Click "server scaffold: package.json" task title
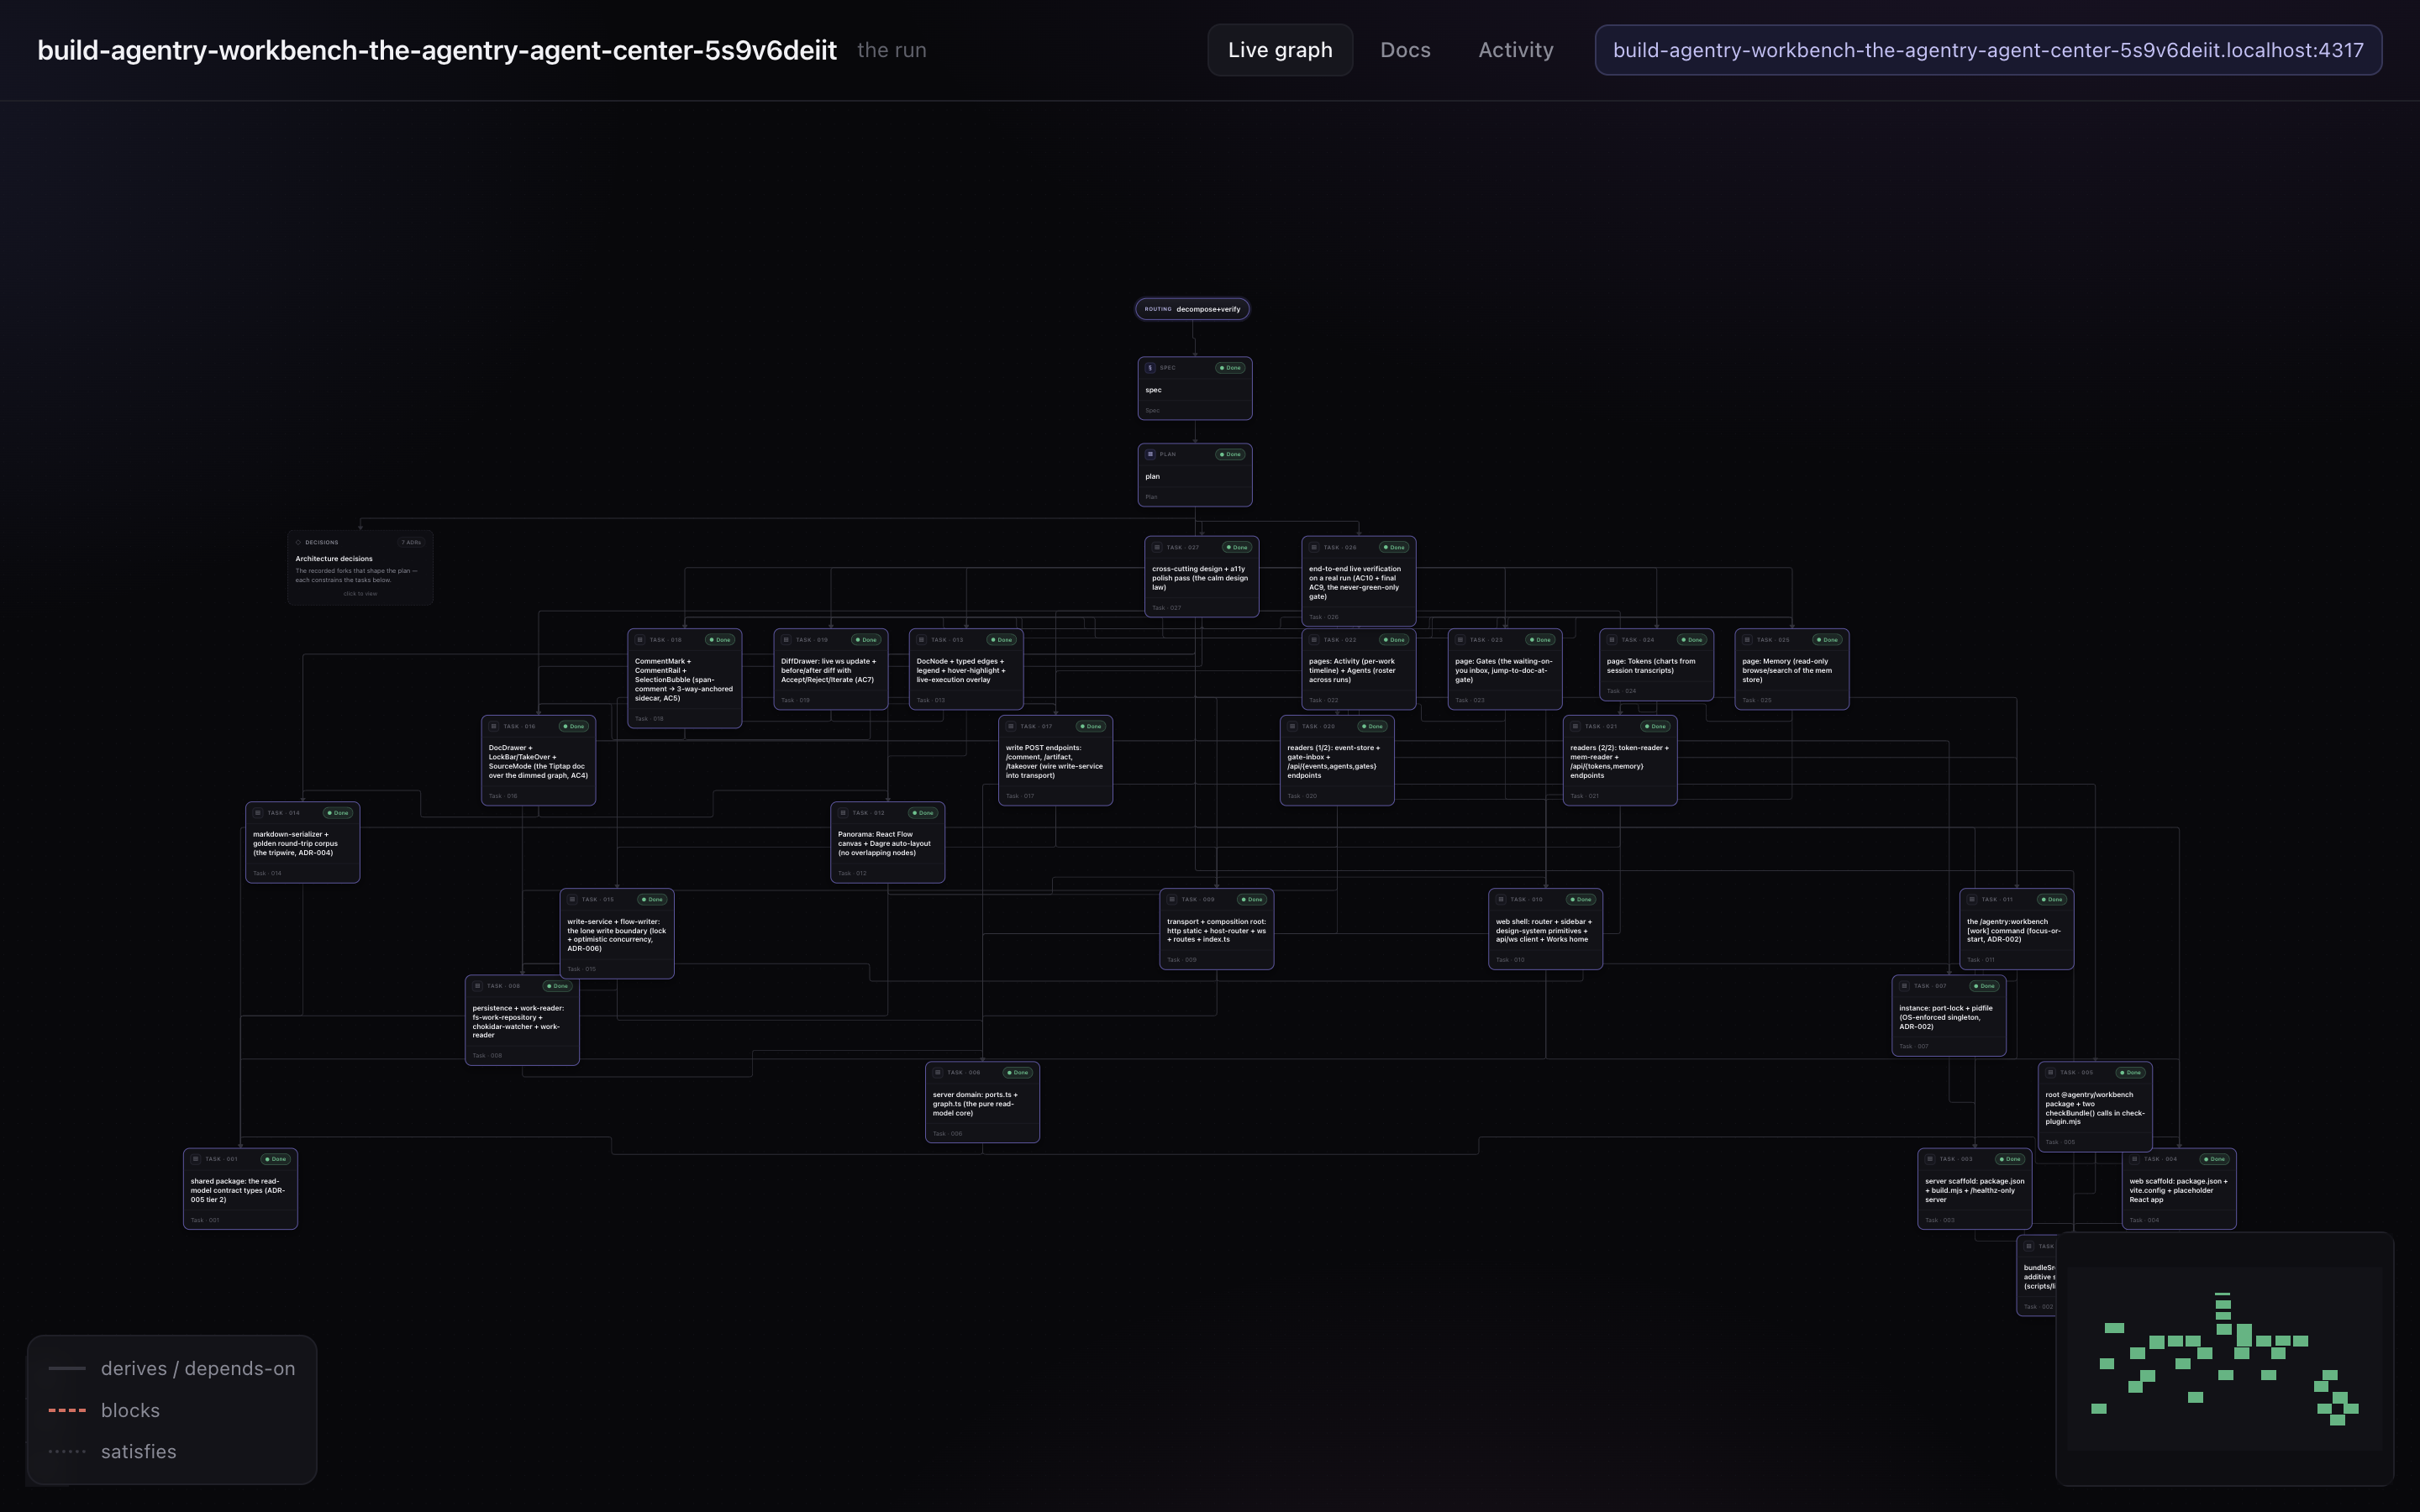Image resolution: width=2420 pixels, height=1512 pixels. pyautogui.click(x=1974, y=1181)
